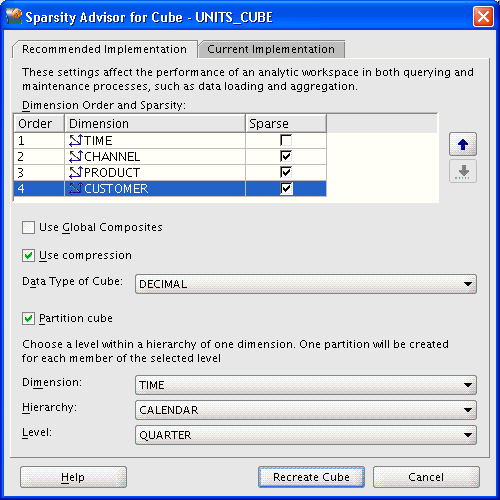Click the TIME dimension icon in row 1
This screenshot has width=500, height=500.
coord(75,140)
